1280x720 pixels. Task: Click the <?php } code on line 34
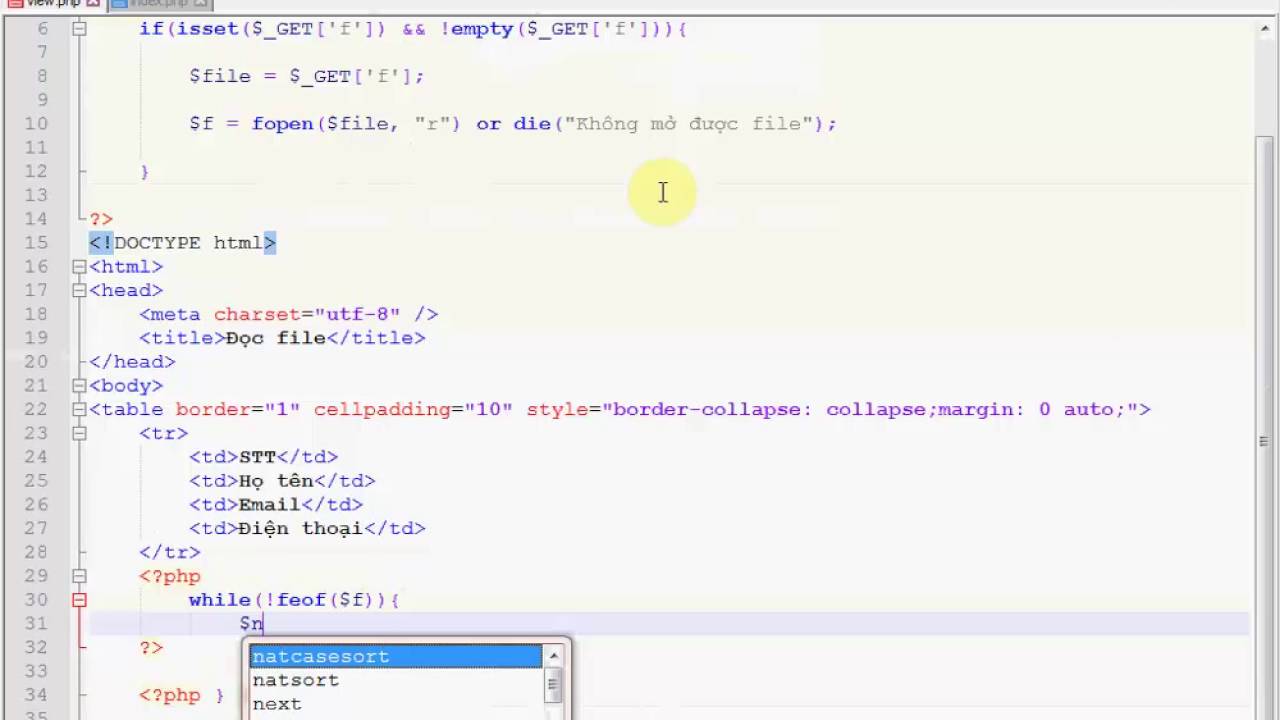tap(182, 695)
